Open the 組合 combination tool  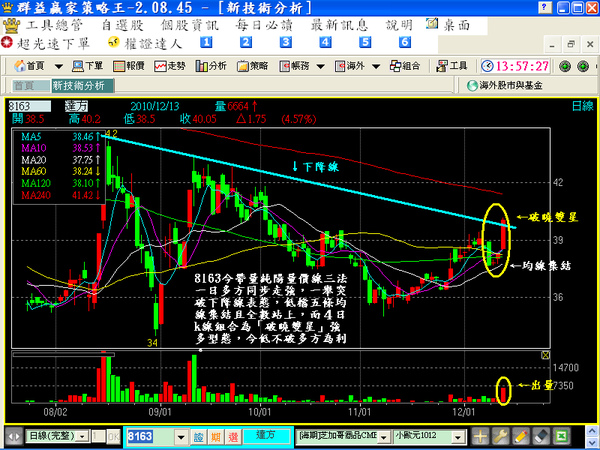point(405,66)
